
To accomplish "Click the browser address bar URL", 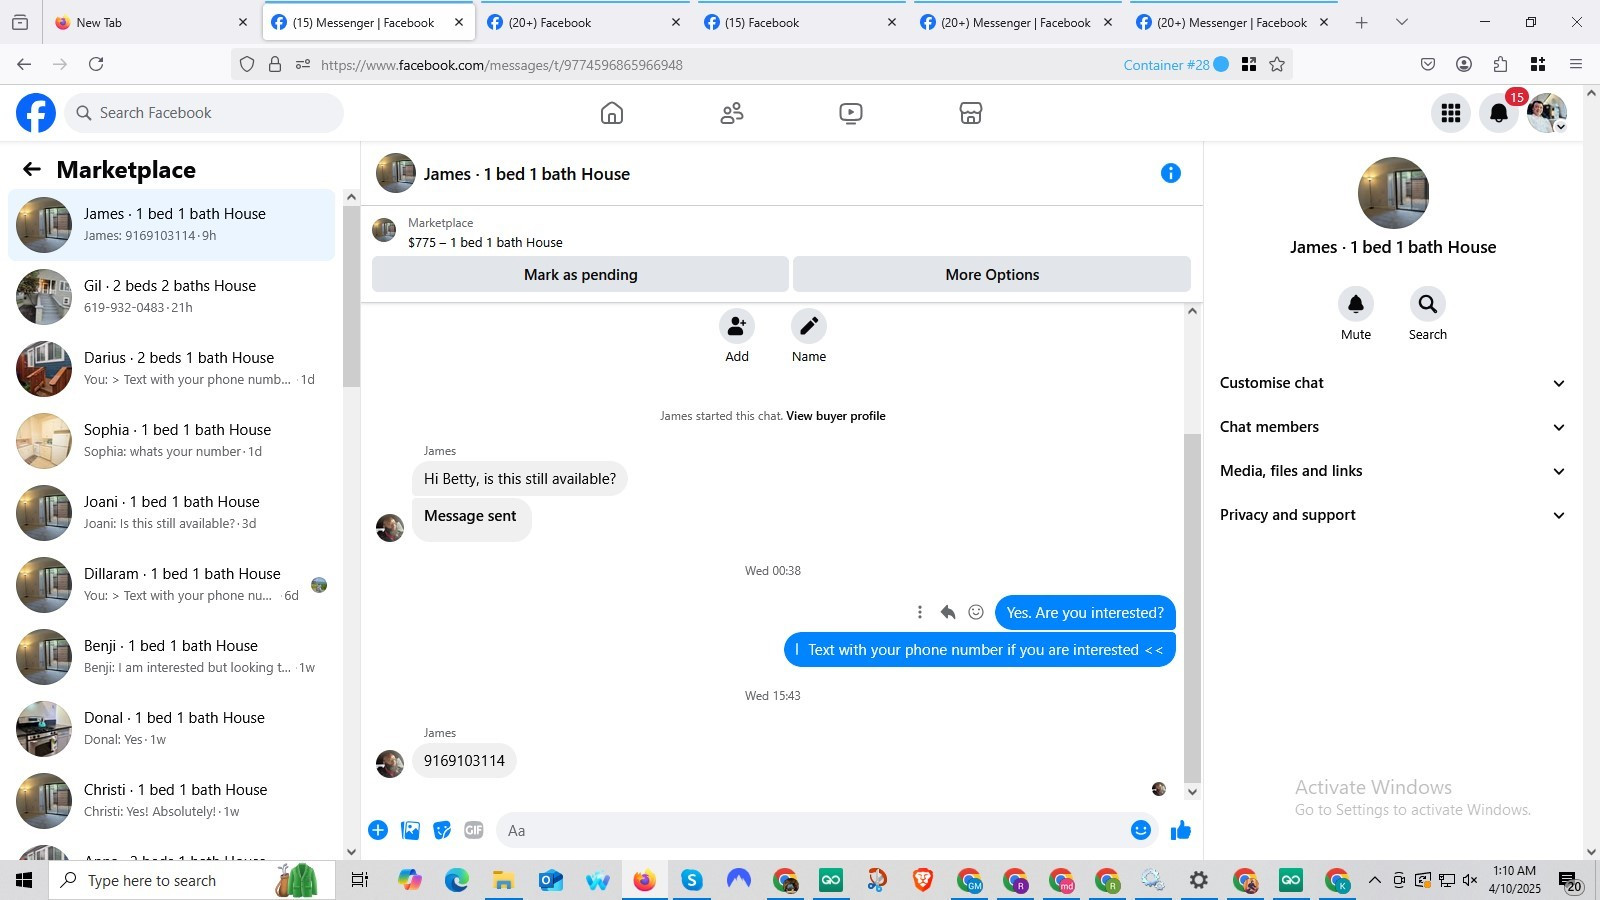I will coord(502,65).
